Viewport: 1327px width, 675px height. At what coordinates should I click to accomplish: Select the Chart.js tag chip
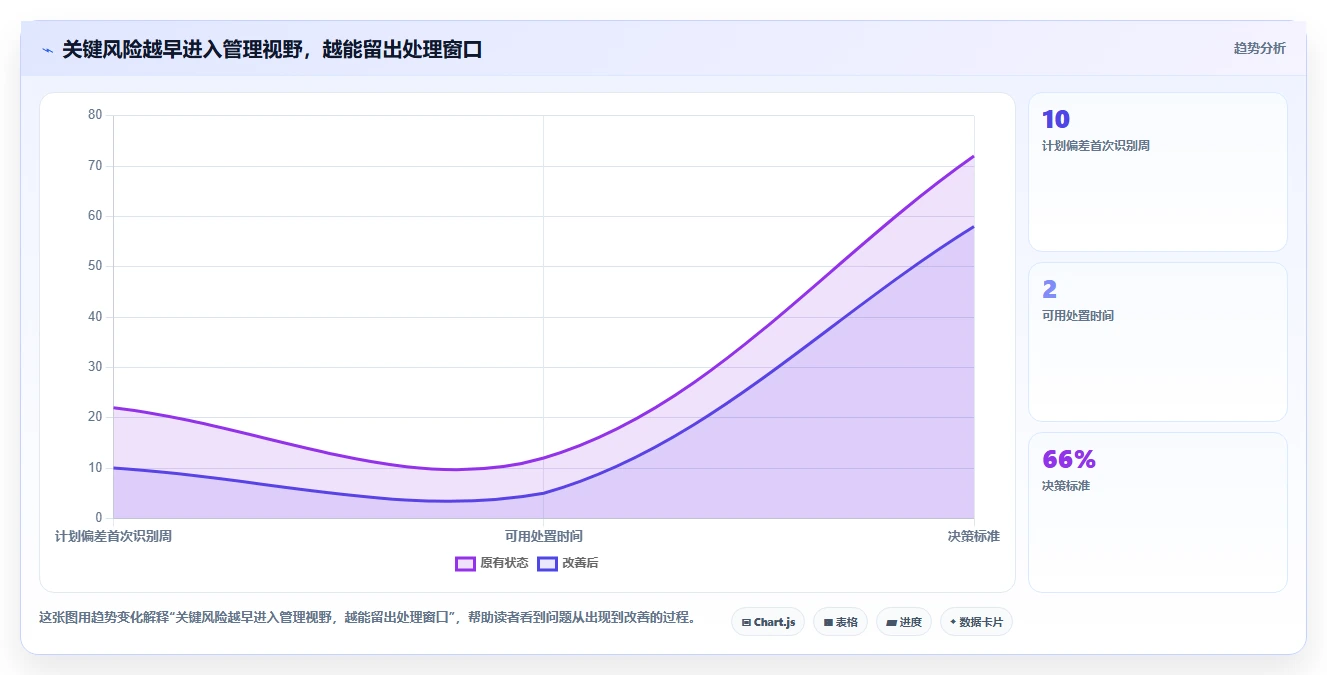768,622
